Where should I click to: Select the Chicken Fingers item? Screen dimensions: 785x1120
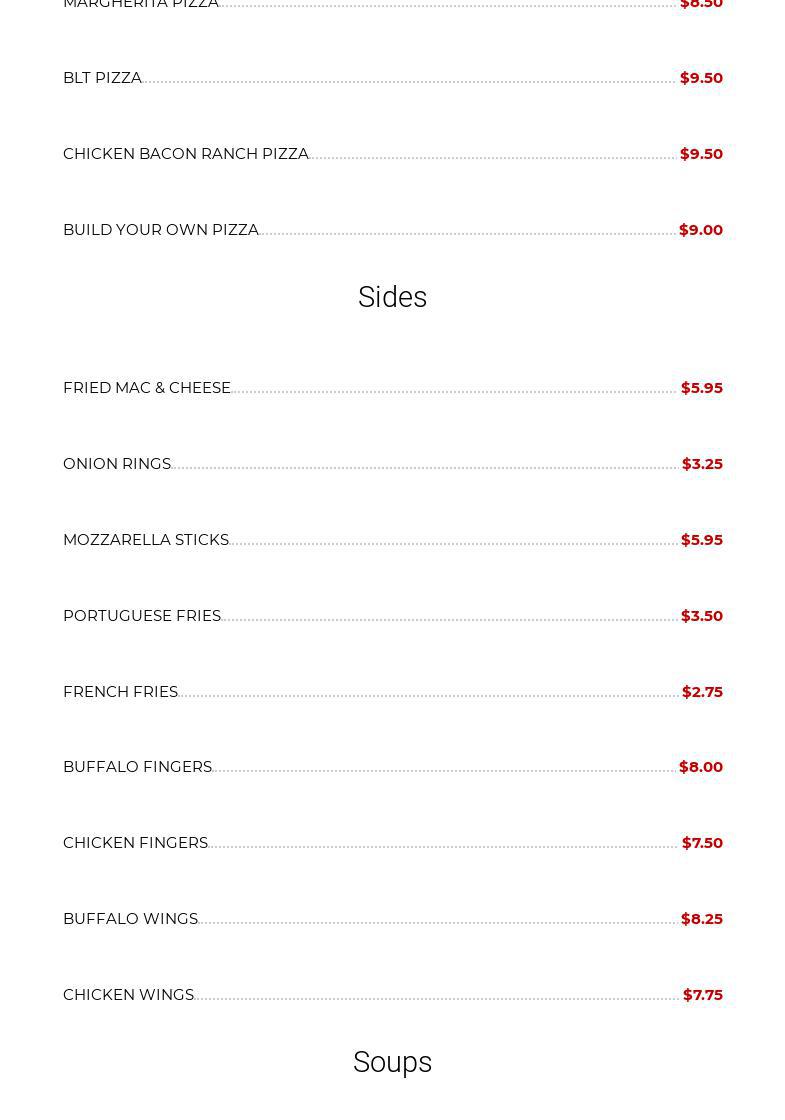pos(135,843)
